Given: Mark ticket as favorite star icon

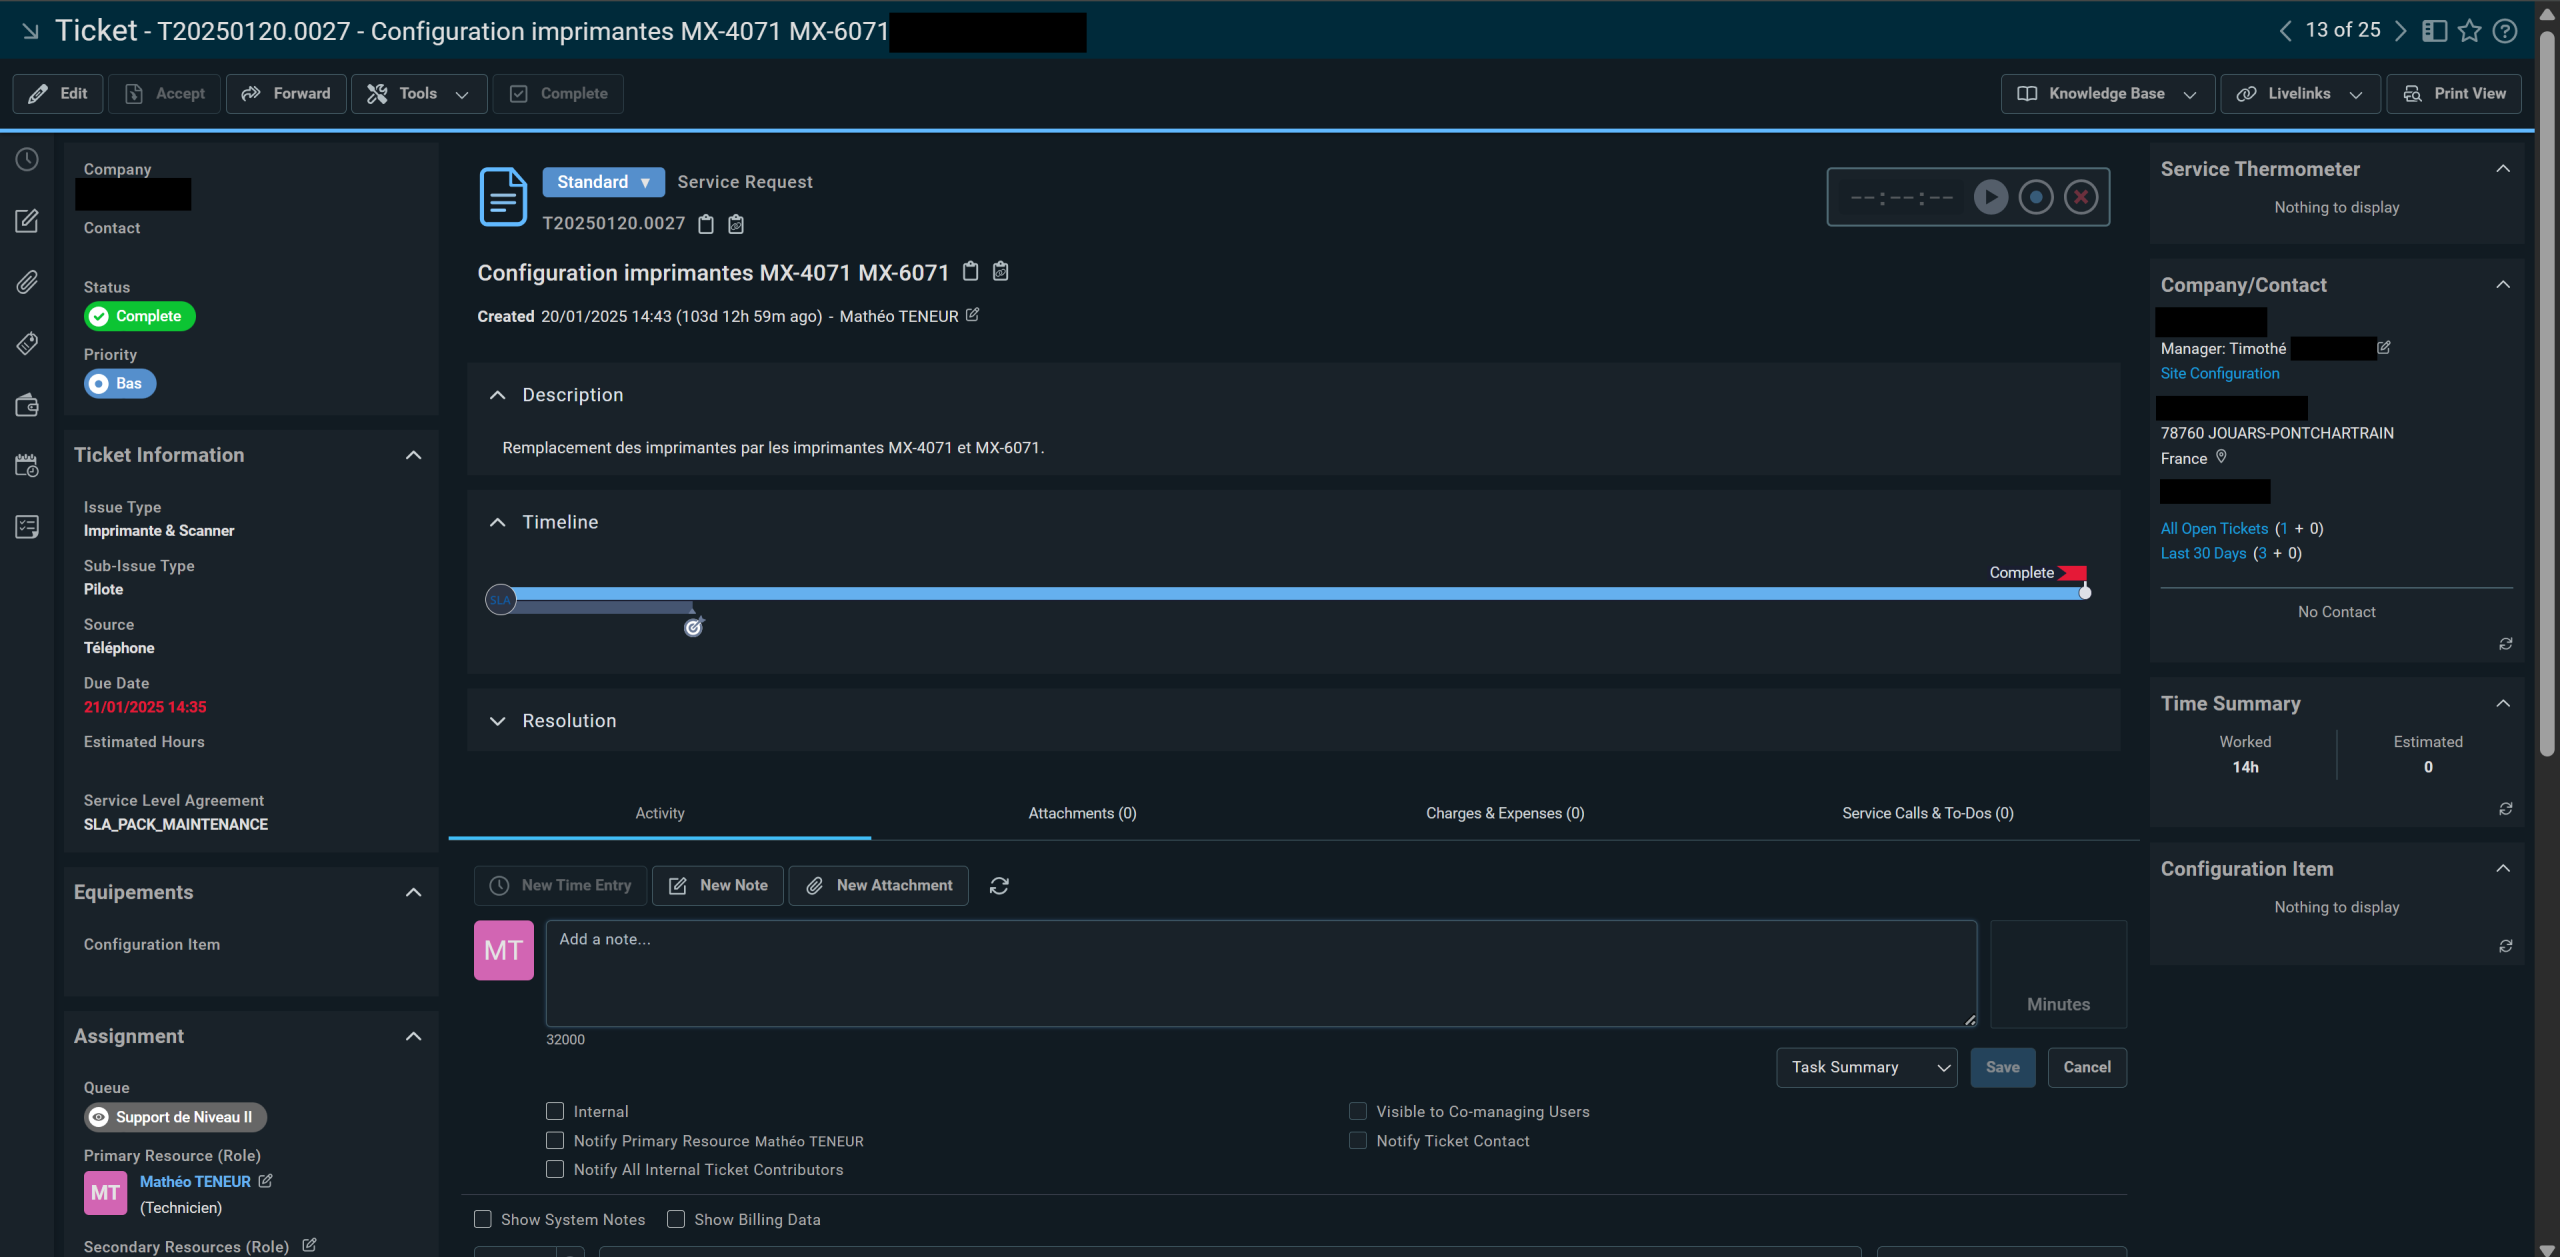Looking at the screenshot, I should 2469,31.
